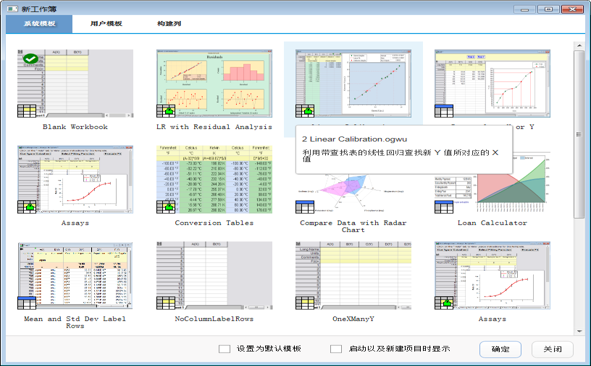Toggle 启动以及新建项目时显示 checkbox
This screenshot has height=366, width=591.
(x=336, y=349)
